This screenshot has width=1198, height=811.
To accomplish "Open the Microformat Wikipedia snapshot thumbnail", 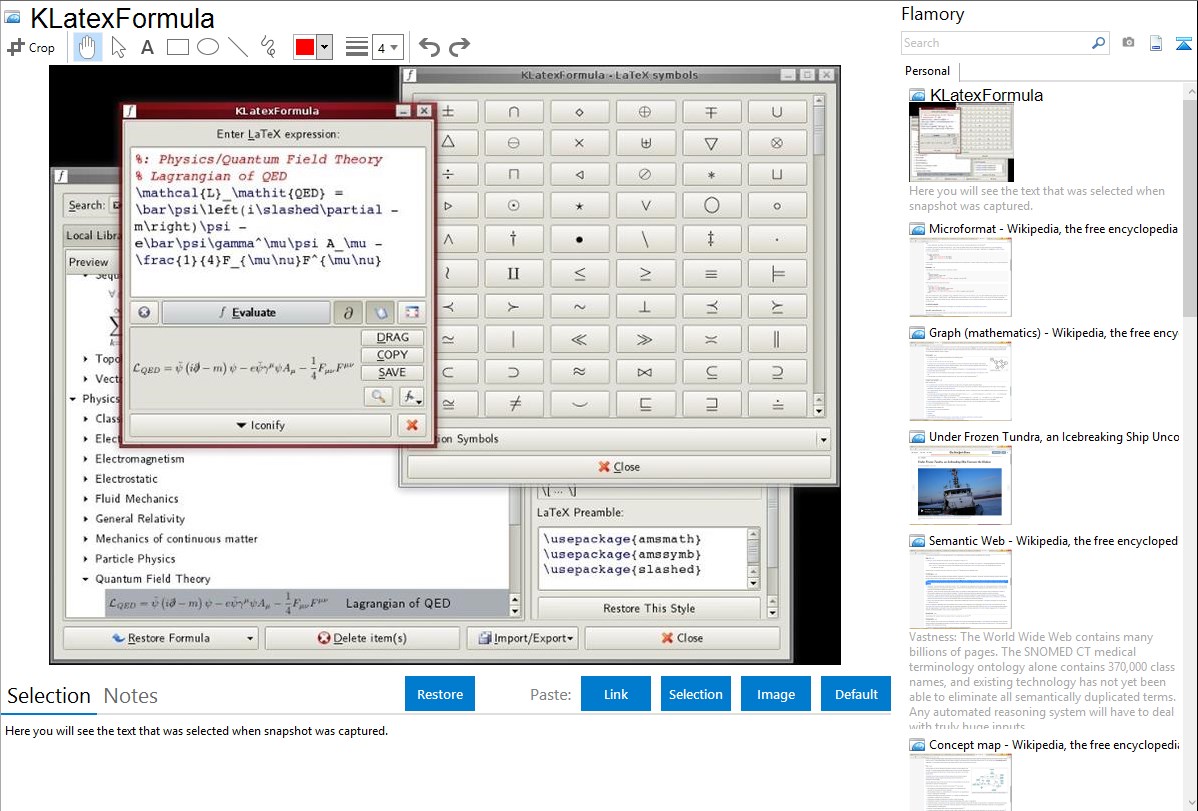I will (960, 277).
